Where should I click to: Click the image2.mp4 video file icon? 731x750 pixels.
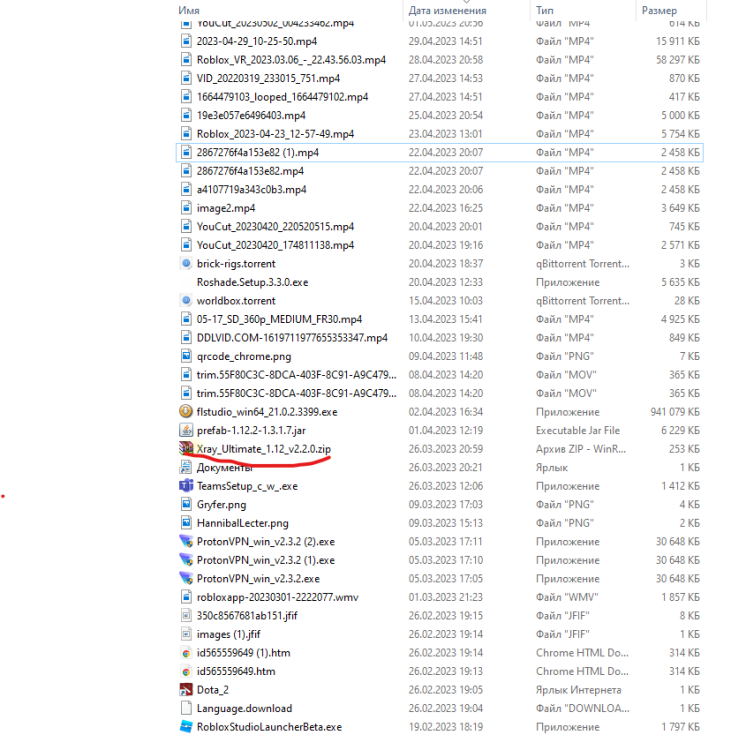pyautogui.click(x=186, y=208)
